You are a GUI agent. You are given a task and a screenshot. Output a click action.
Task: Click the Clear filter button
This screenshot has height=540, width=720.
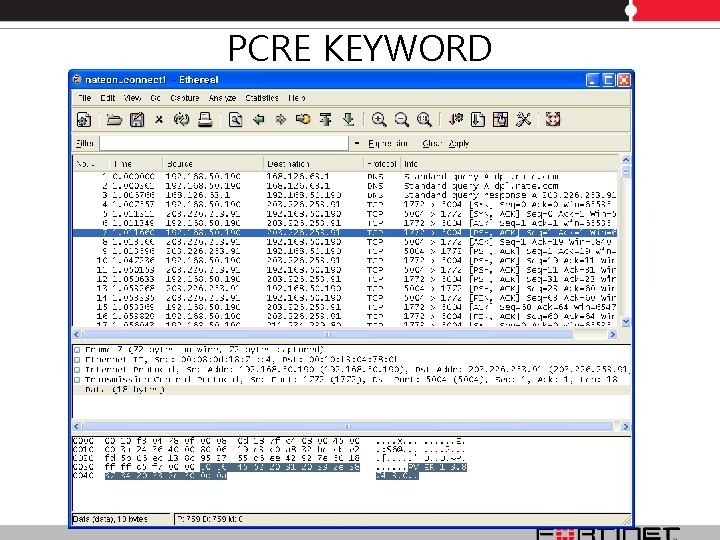[432, 144]
